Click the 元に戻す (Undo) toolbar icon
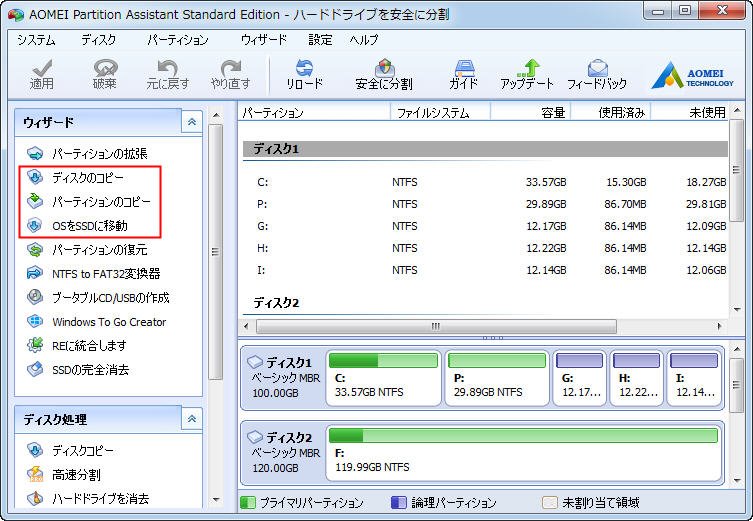Image resolution: width=753 pixels, height=521 pixels. [168, 74]
